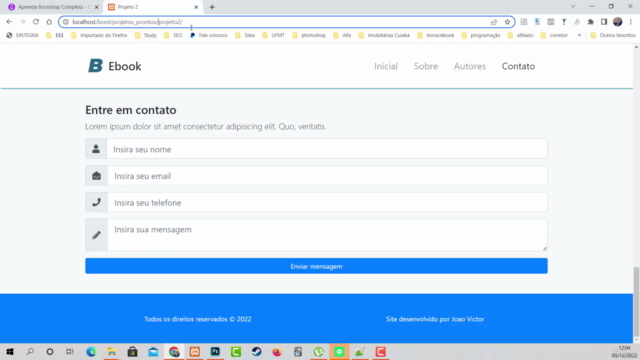Close the Projeto 2 tab
Image resolution: width=640 pixels, height=360 pixels.
pos(196,7)
